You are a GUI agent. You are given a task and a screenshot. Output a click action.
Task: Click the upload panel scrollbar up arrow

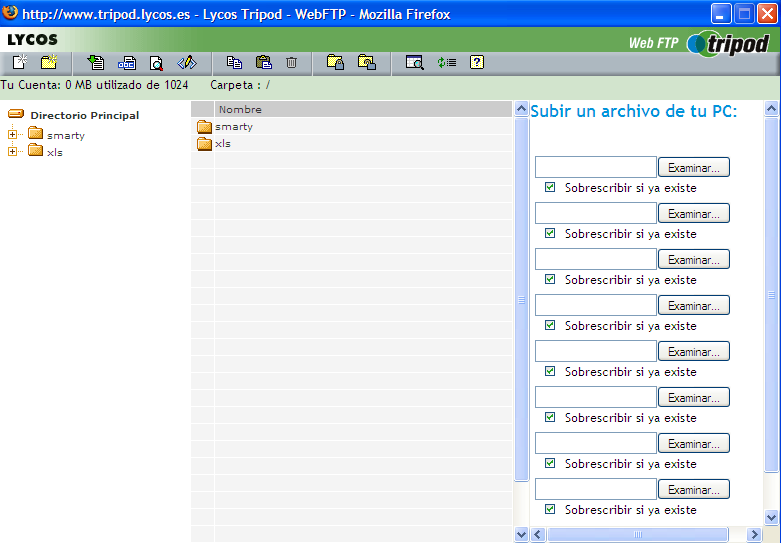(x=771, y=109)
